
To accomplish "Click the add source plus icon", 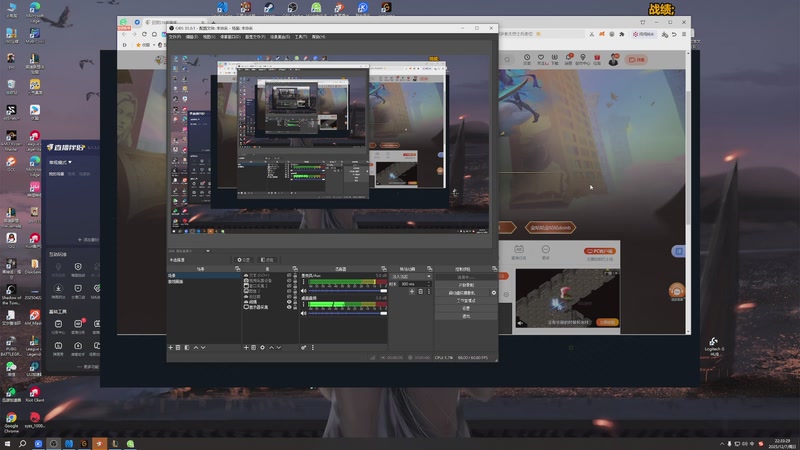I will (246, 347).
